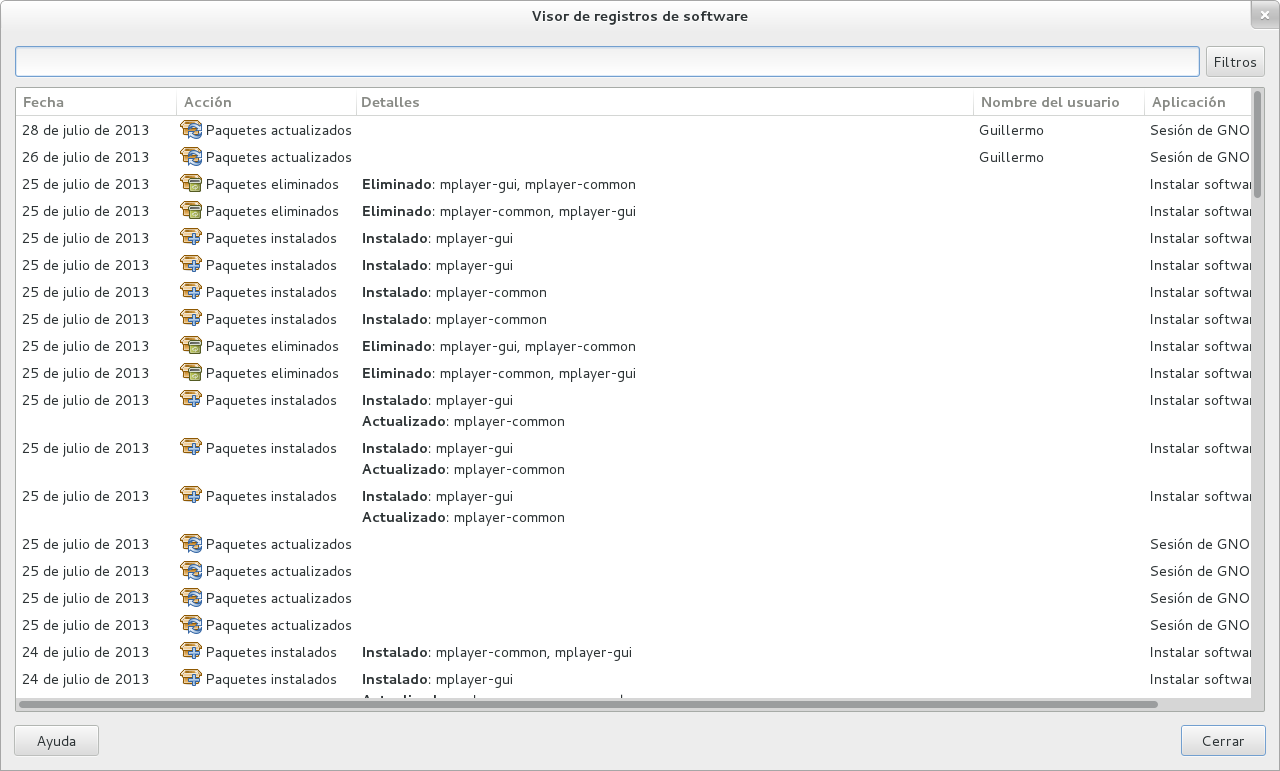Click 'Paquetes actualizados' in the 28 de julio row
This screenshot has height=771, width=1280.
pos(279,130)
